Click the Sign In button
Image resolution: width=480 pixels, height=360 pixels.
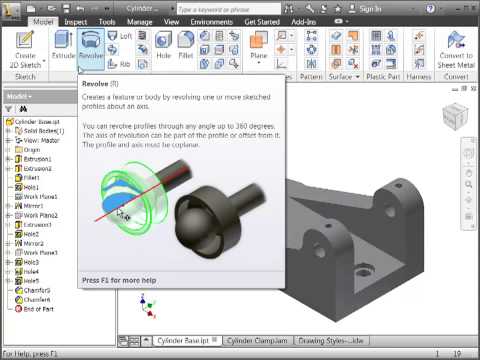tap(365, 9)
